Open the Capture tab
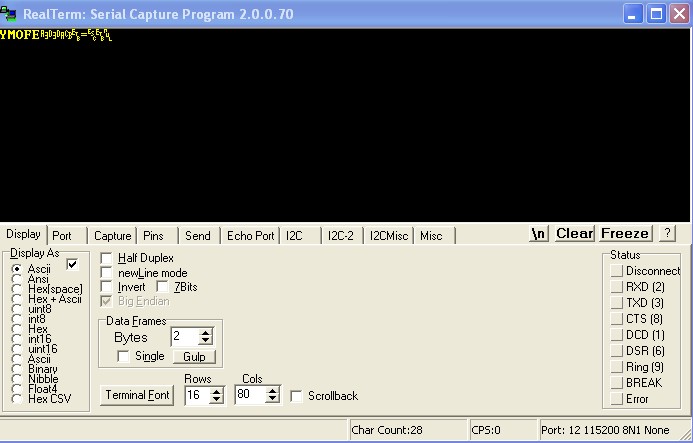693x443 pixels. (x=112, y=236)
